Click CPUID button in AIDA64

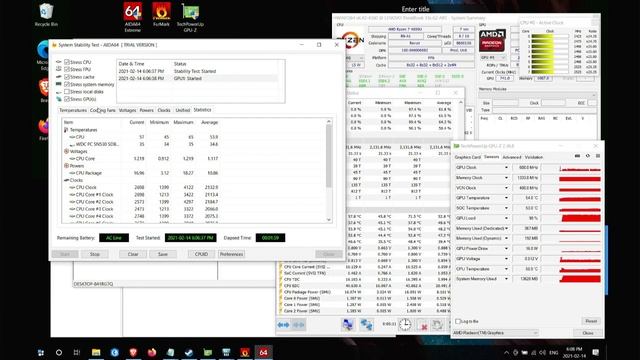pyautogui.click(x=202, y=254)
